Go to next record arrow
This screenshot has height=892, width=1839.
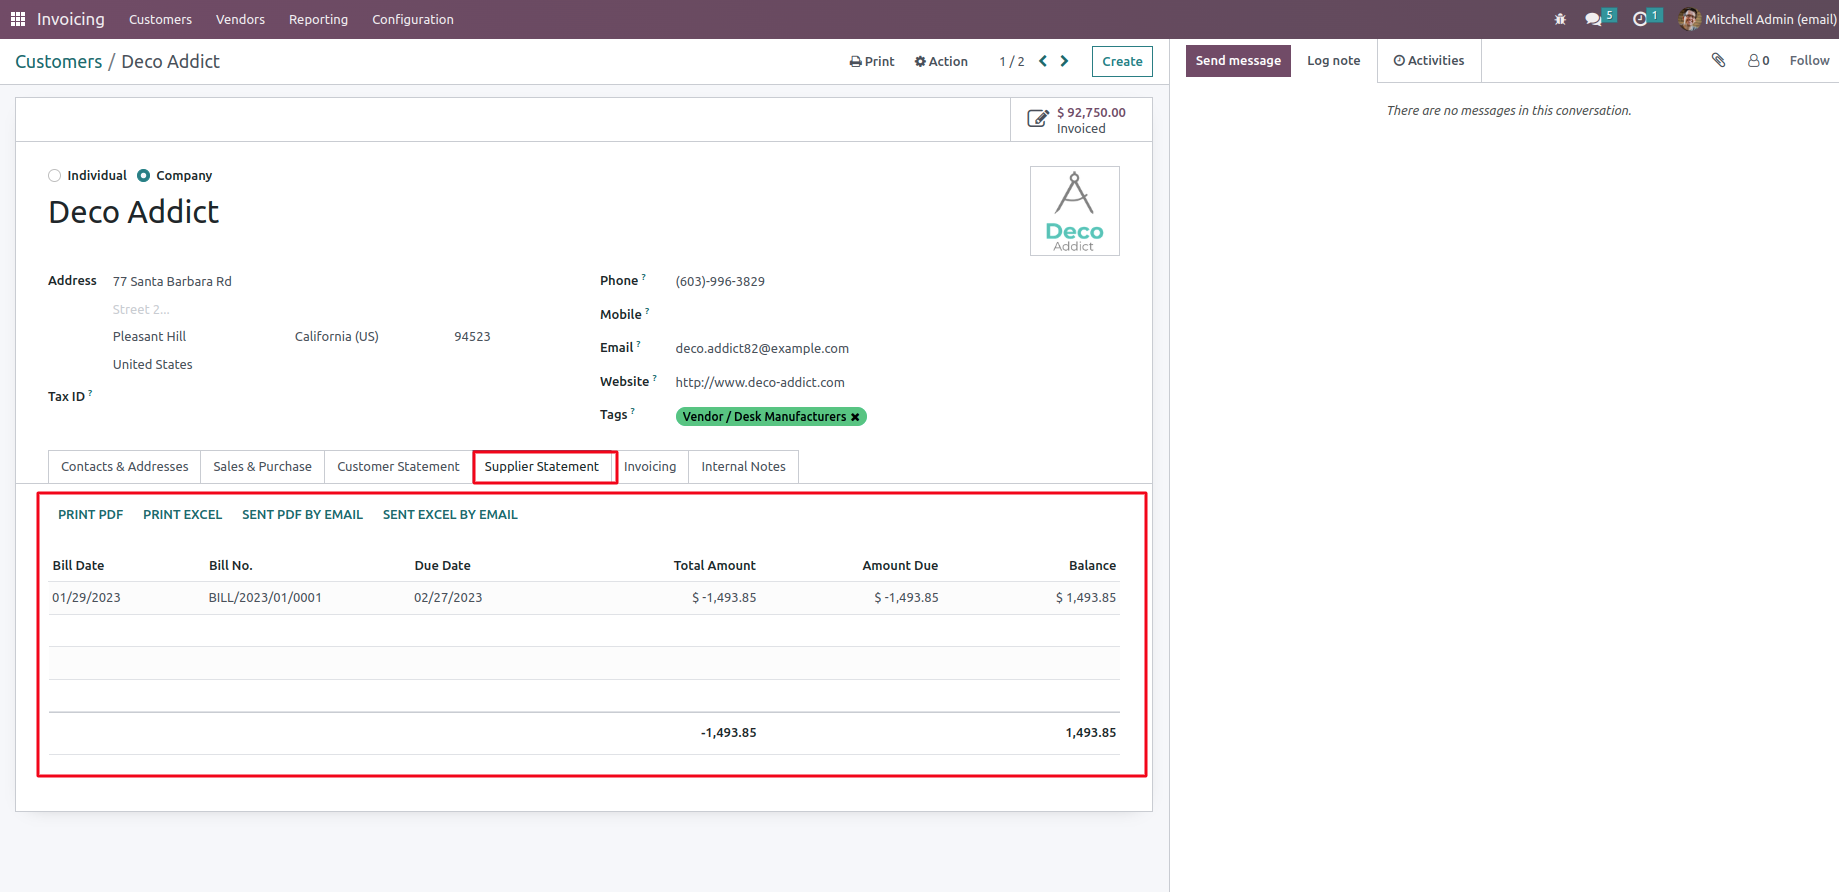(x=1064, y=61)
